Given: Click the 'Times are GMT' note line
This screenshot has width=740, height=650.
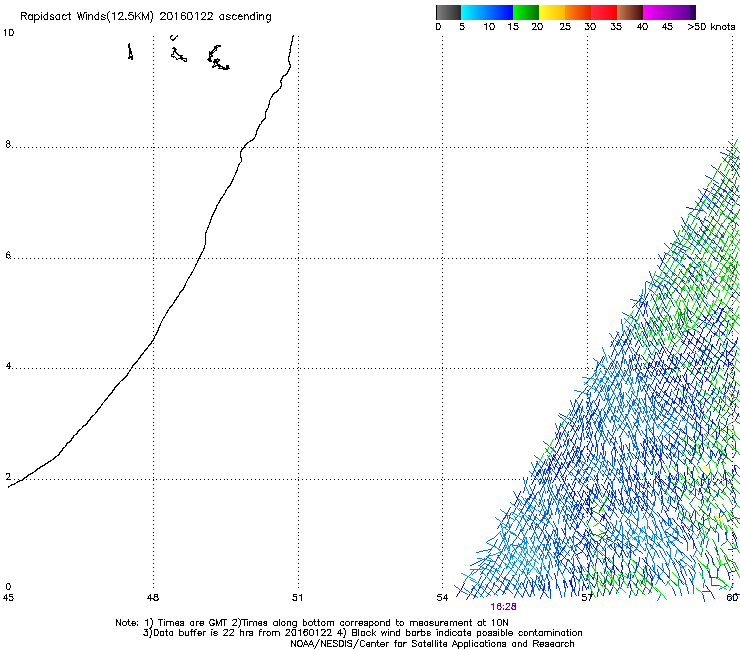Looking at the screenshot, I should (312, 623).
